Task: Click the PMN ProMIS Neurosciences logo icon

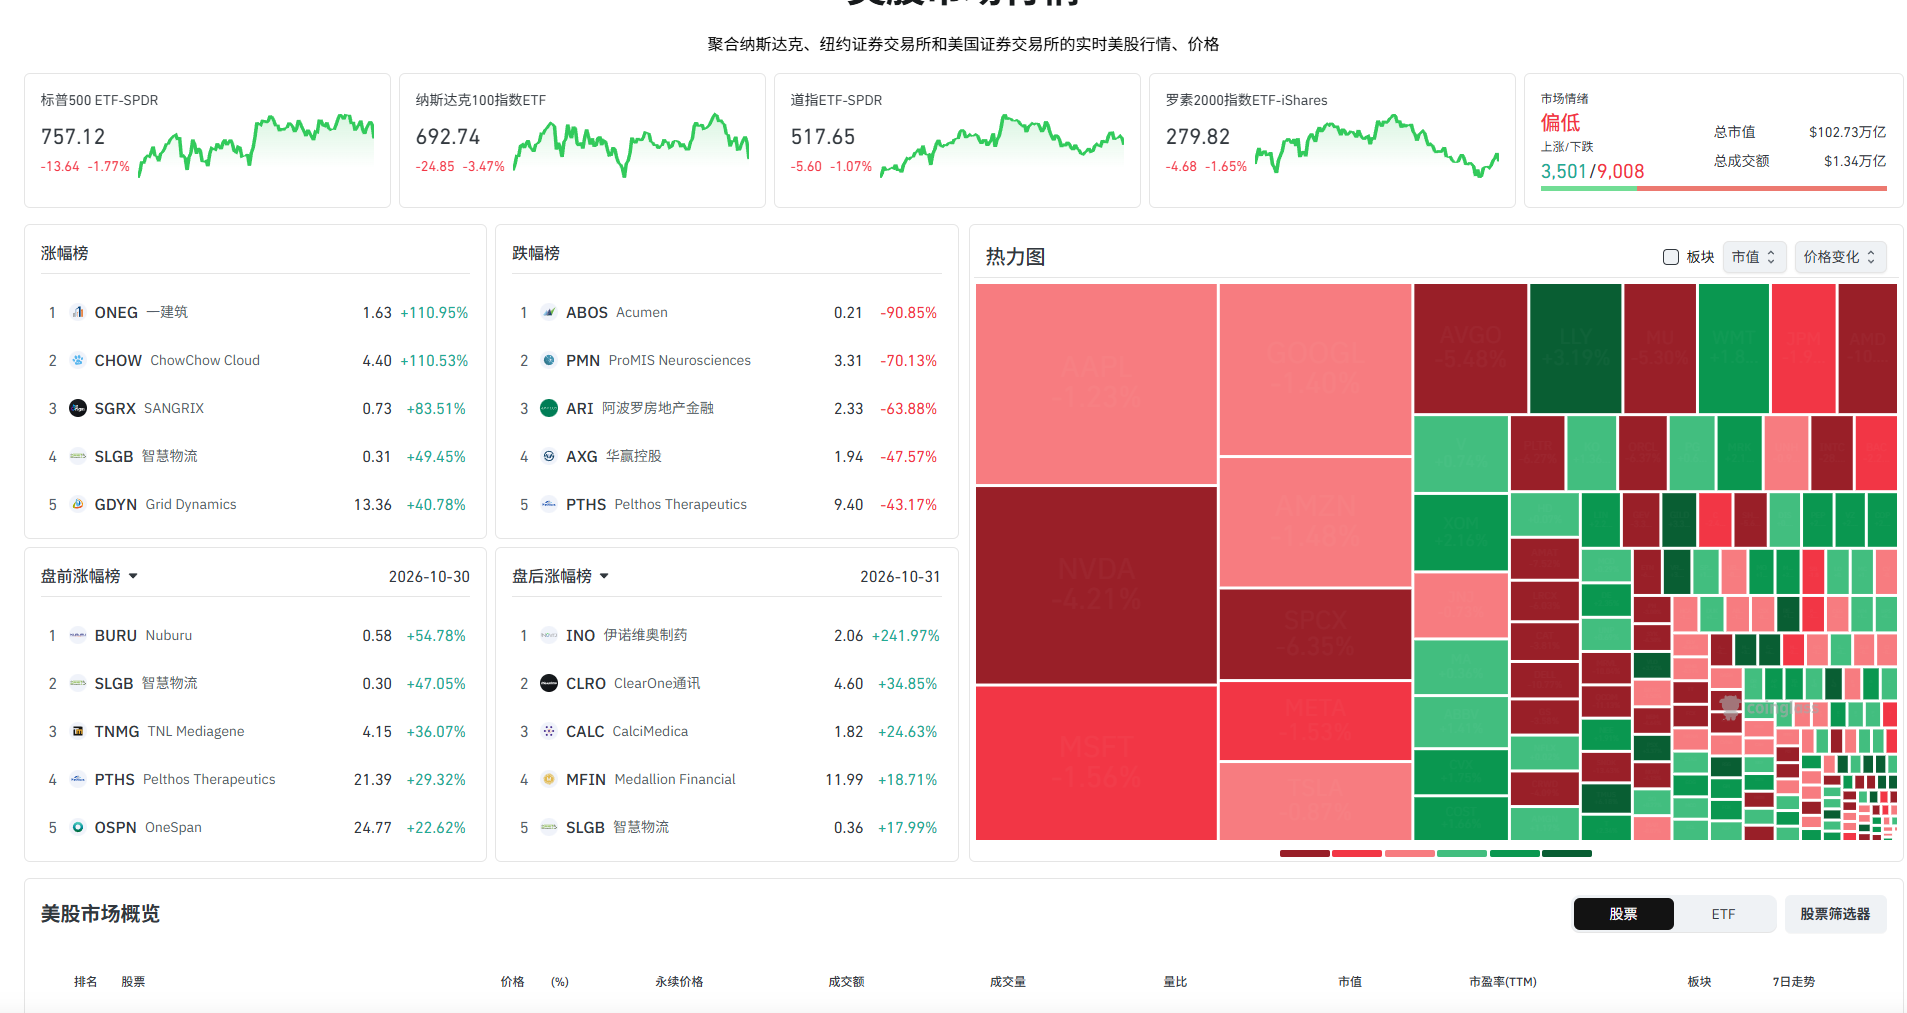Action: click(x=549, y=360)
